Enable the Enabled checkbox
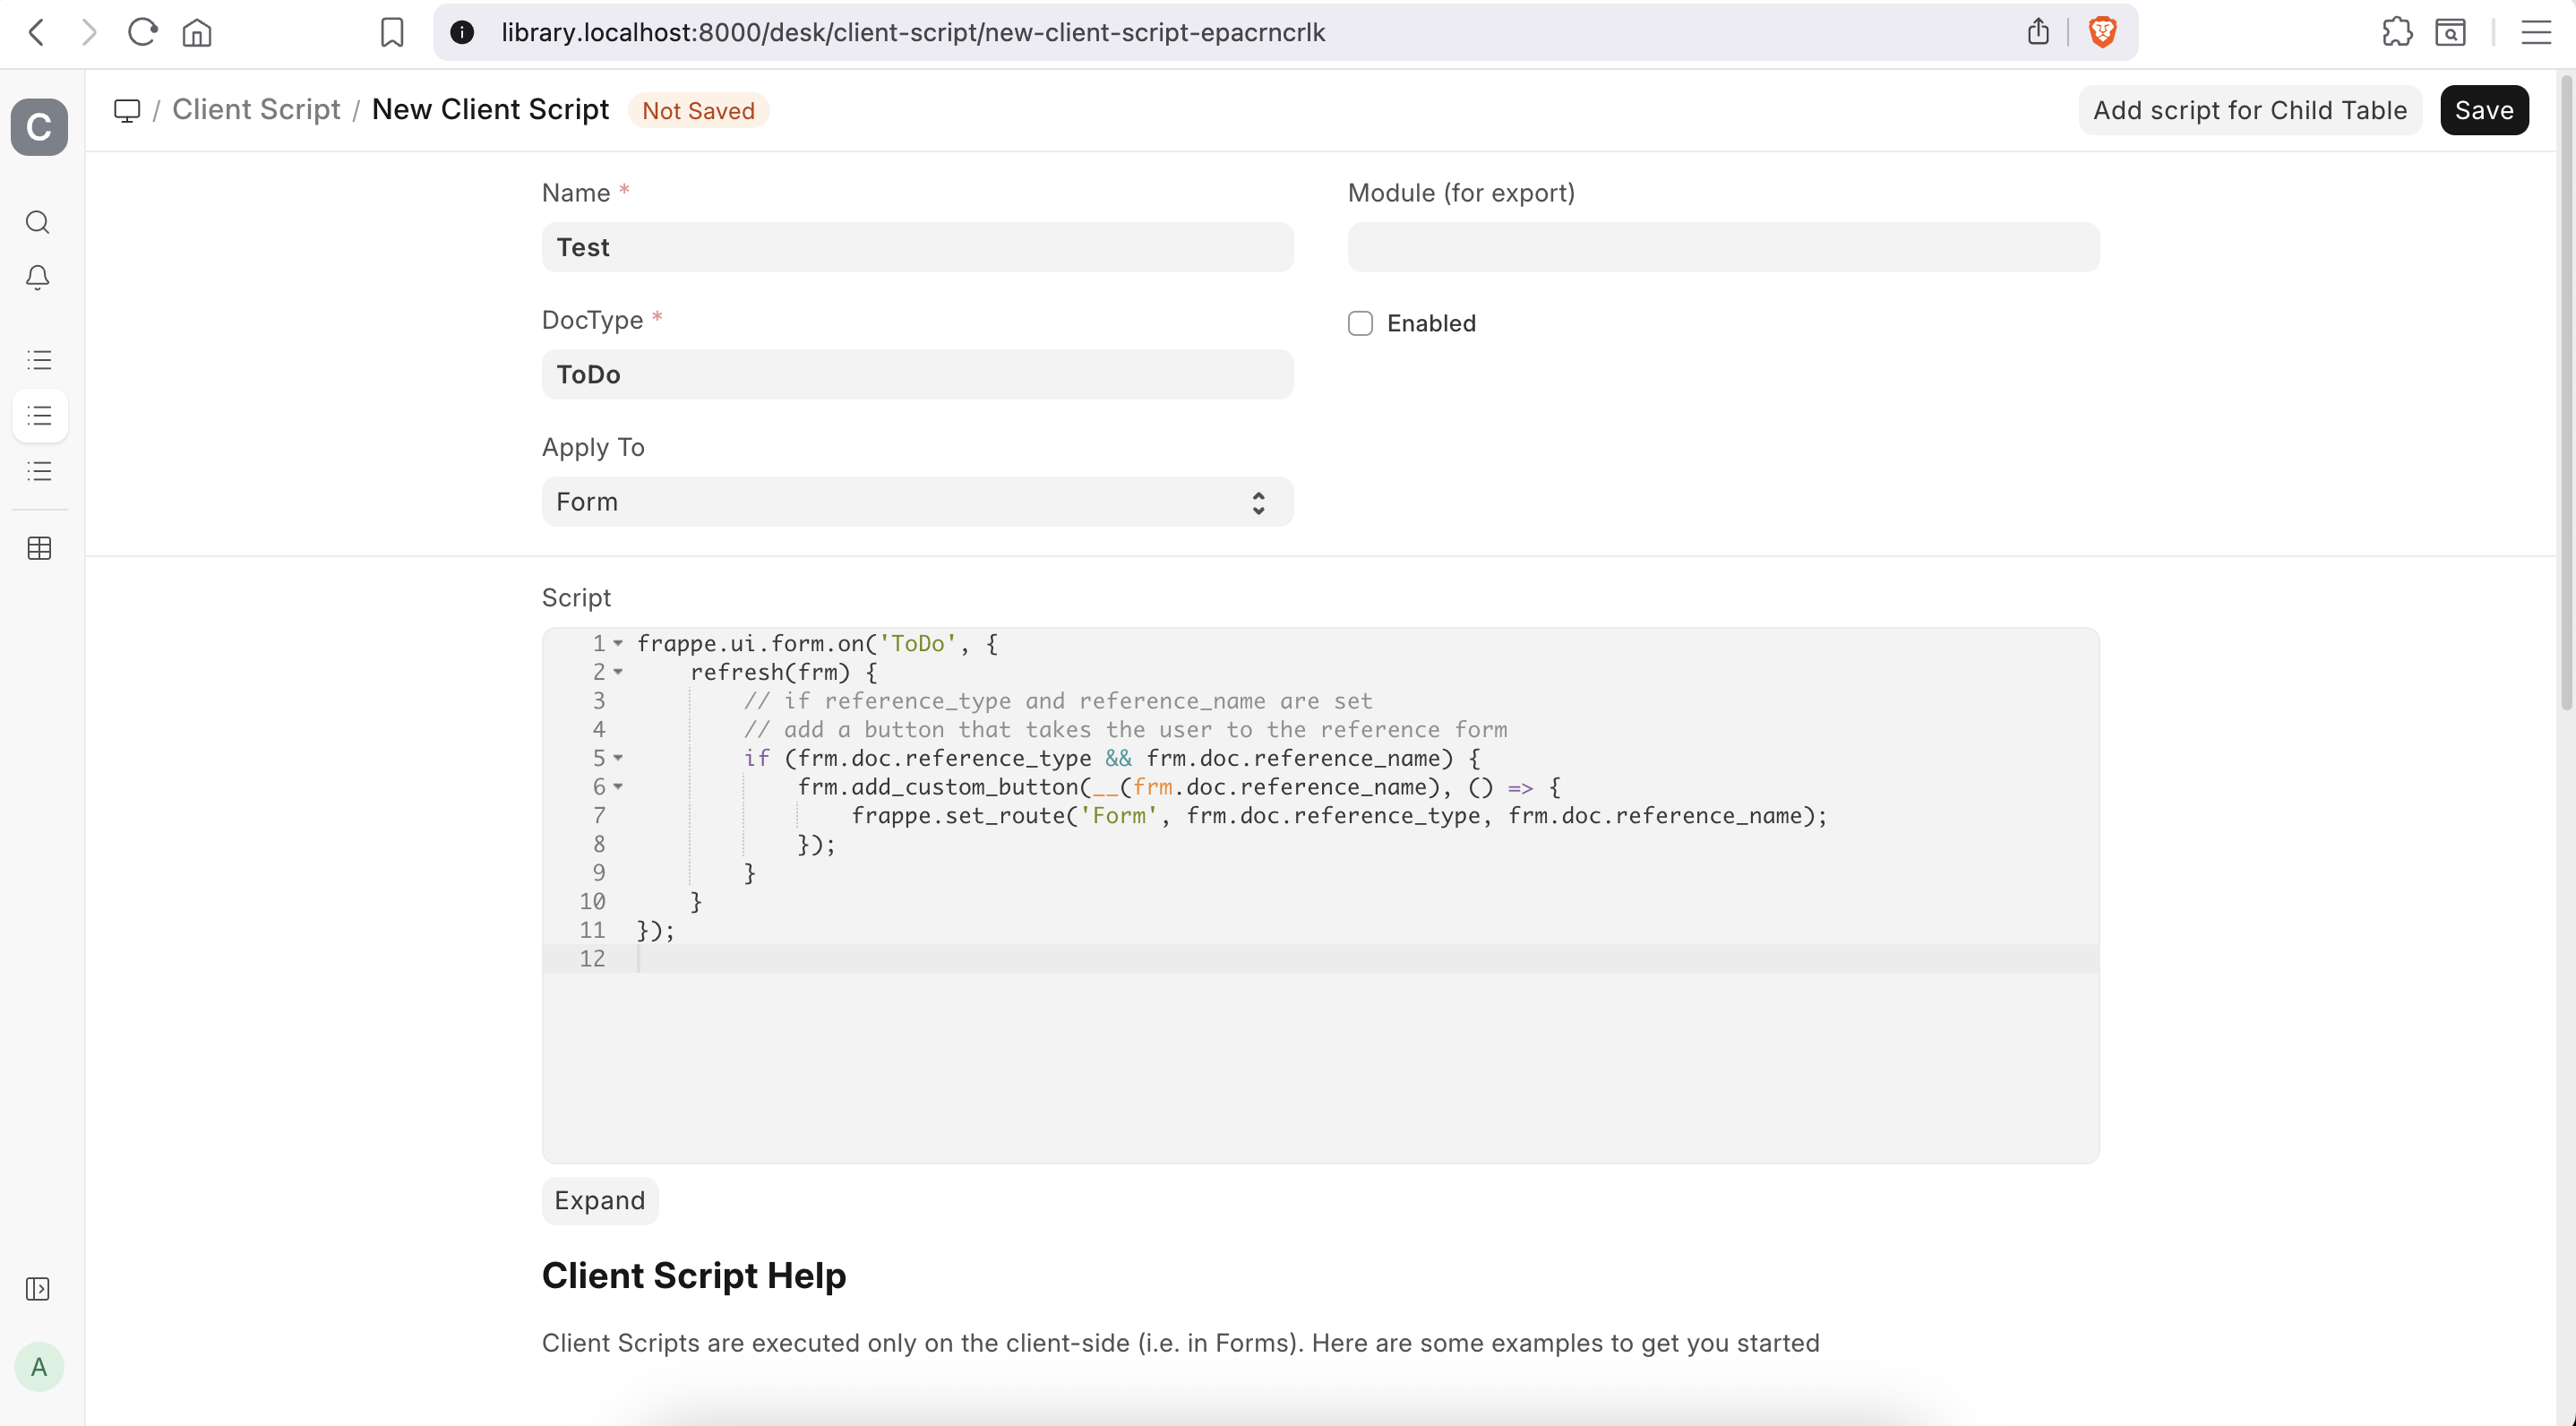 coord(1360,323)
